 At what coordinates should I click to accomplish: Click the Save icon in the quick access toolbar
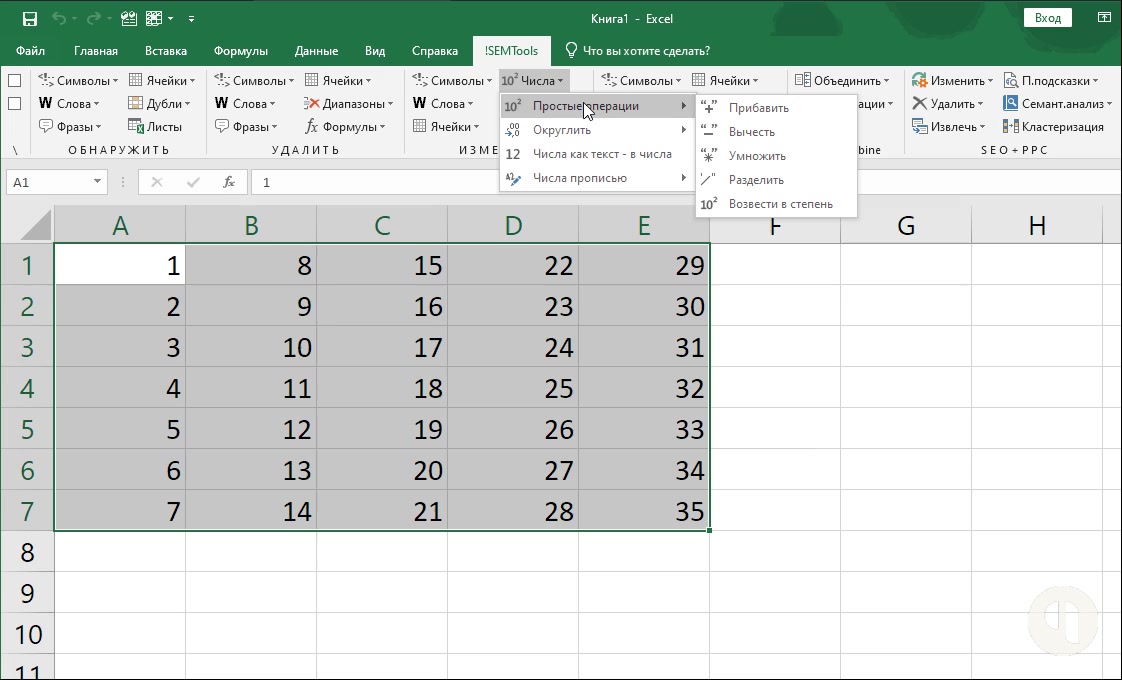tap(29, 18)
